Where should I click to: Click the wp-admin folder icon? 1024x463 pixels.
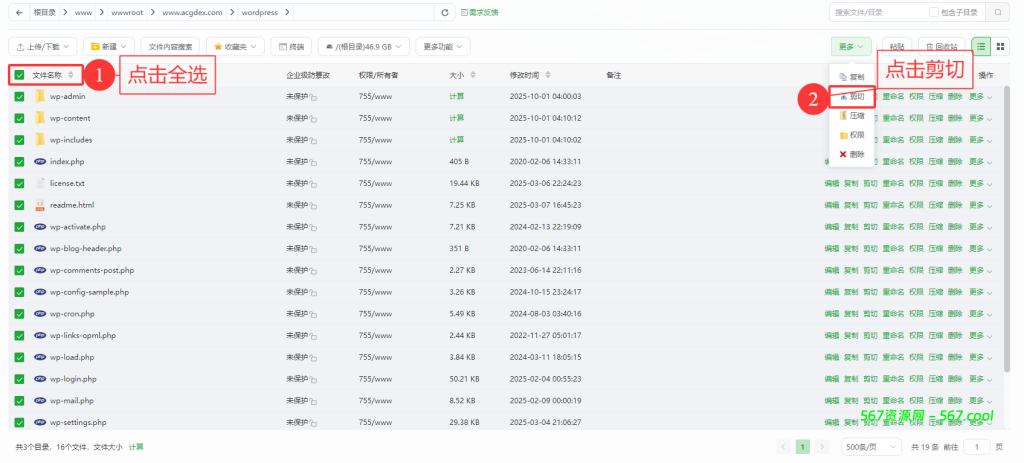pyautogui.click(x=41, y=96)
